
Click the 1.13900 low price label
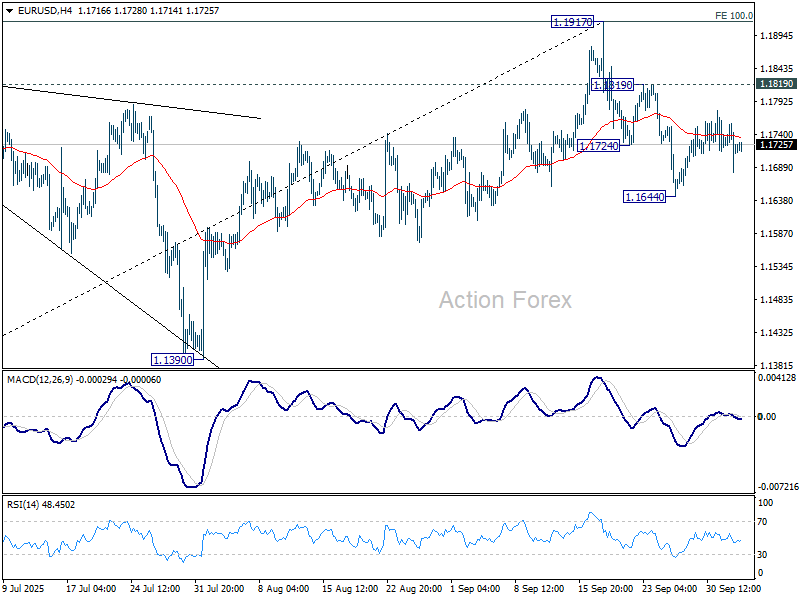[172, 358]
